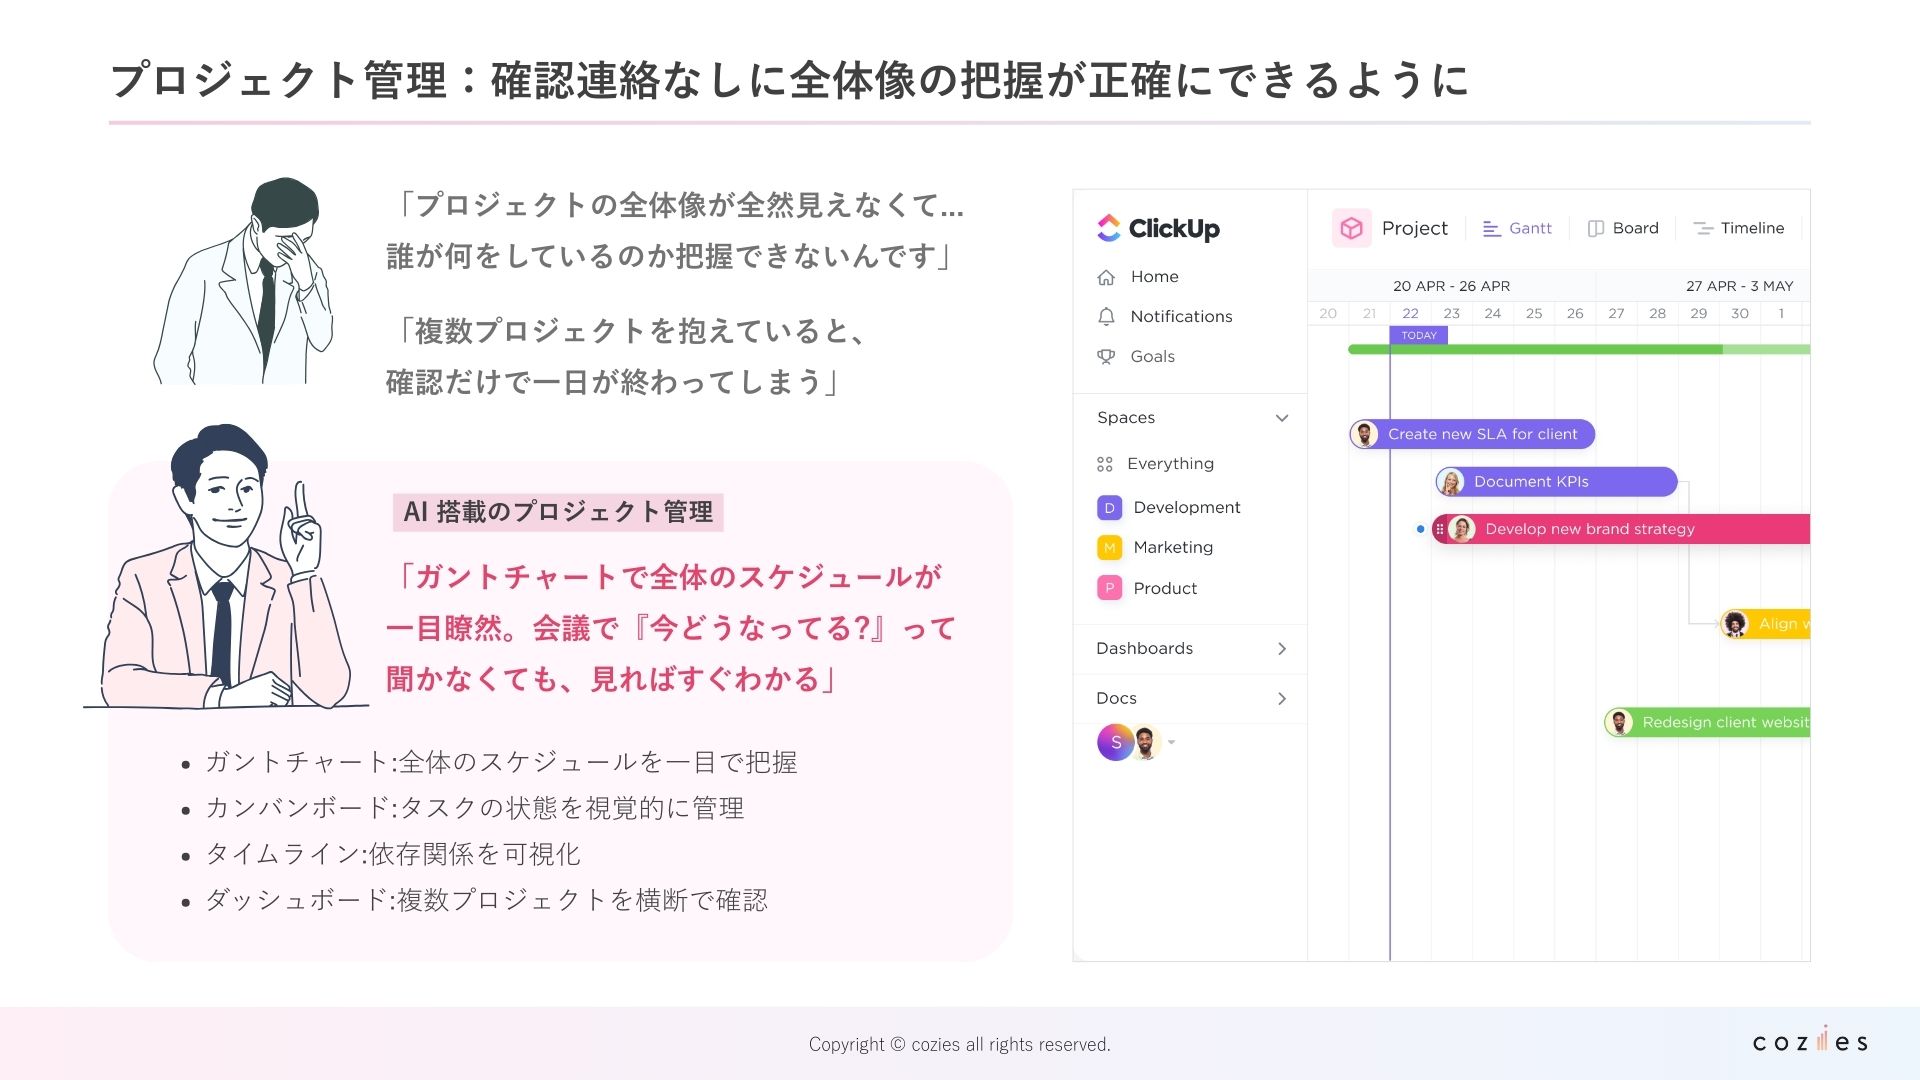Open the Create new SLA for client task
Image resolution: width=1920 pixels, height=1080 pixels.
(x=1482, y=434)
